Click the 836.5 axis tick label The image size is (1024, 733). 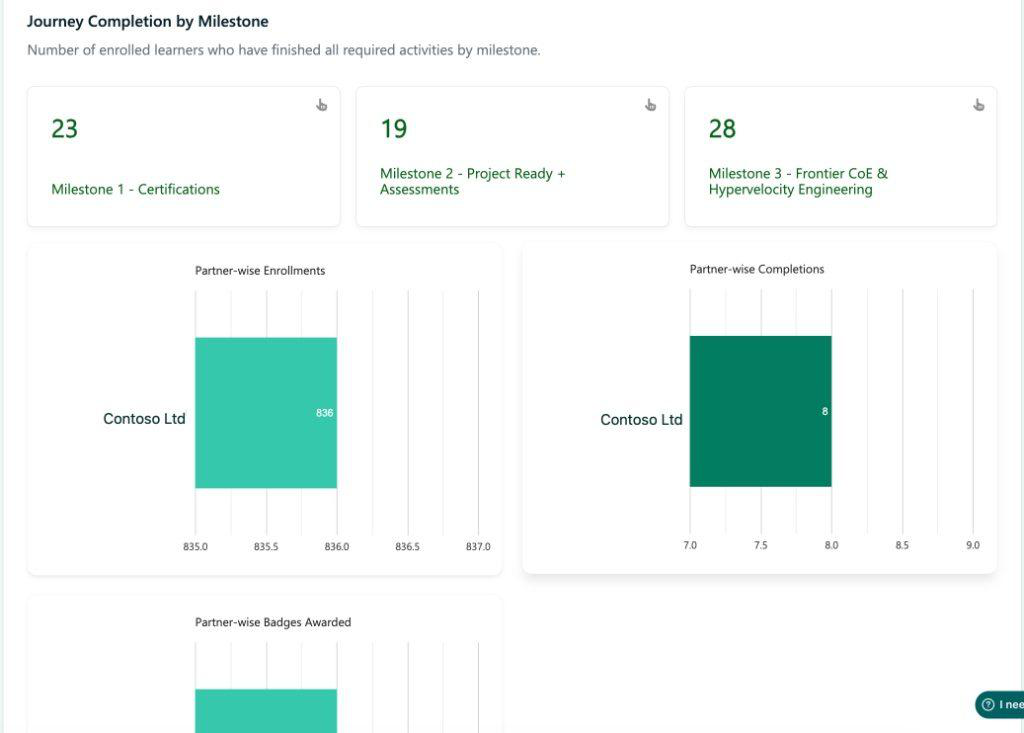pyautogui.click(x=408, y=547)
